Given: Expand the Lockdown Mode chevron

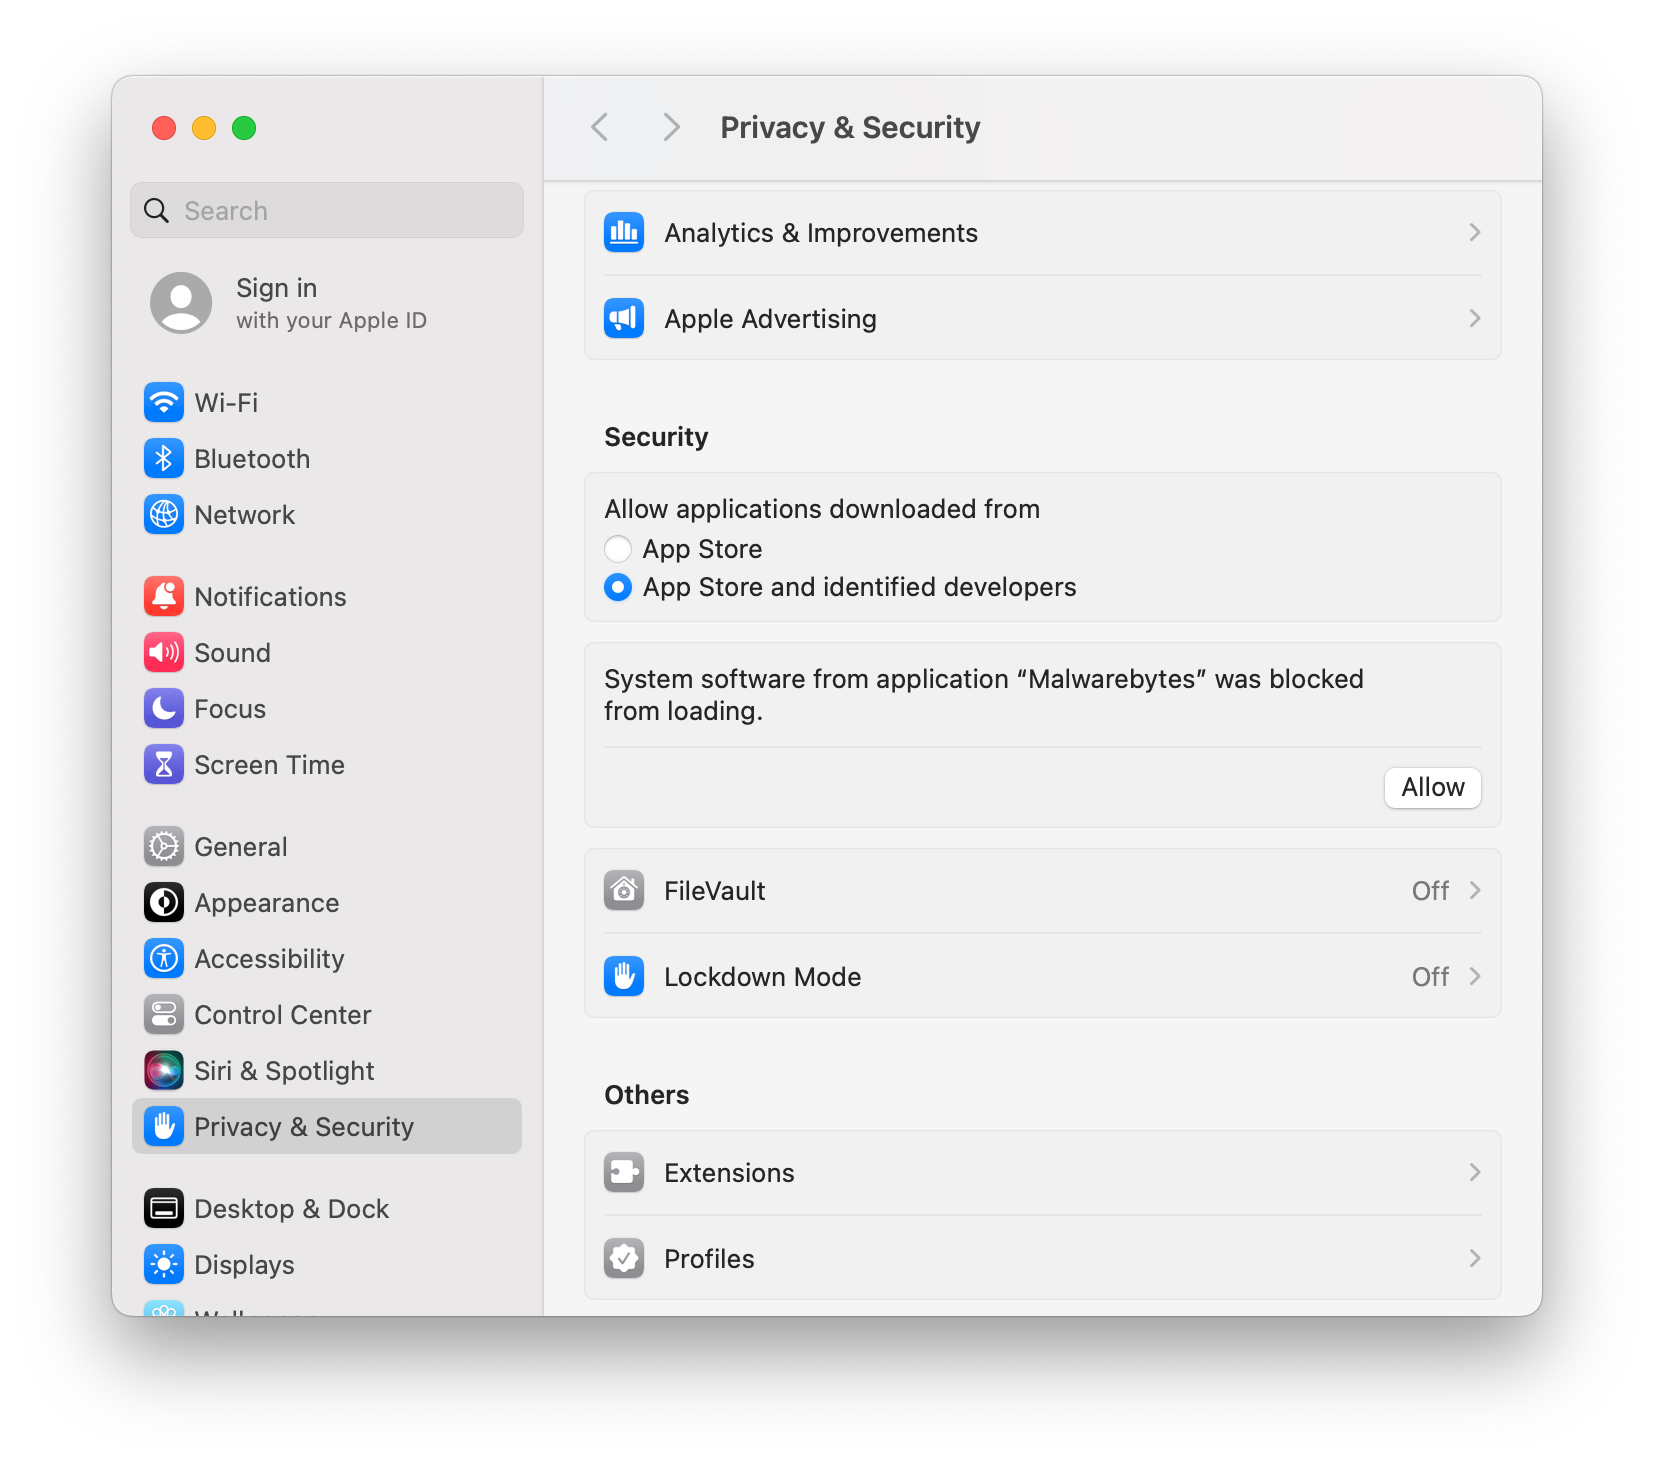Looking at the screenshot, I should click(1474, 977).
